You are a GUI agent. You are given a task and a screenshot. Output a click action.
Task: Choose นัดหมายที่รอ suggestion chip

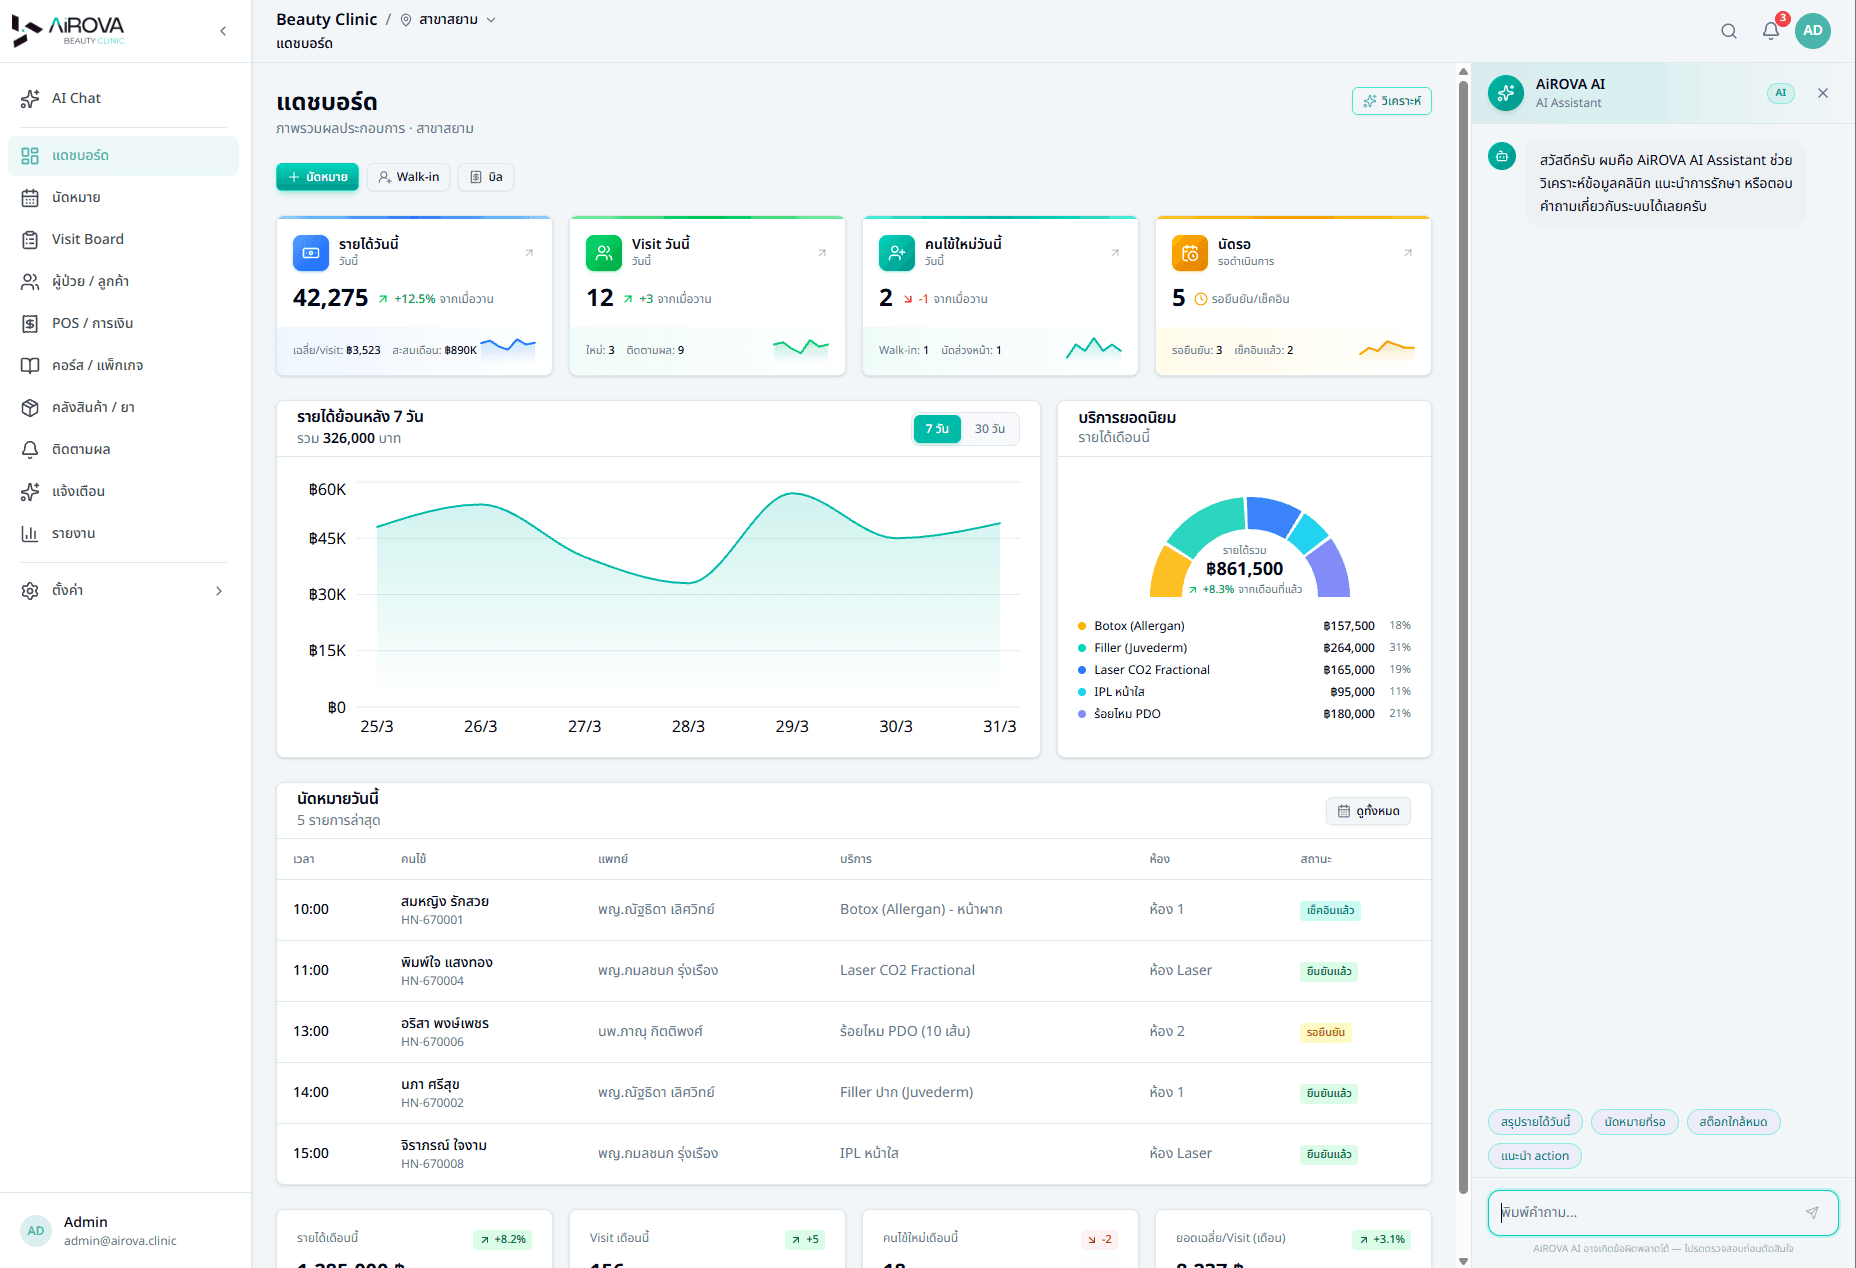click(1635, 1122)
